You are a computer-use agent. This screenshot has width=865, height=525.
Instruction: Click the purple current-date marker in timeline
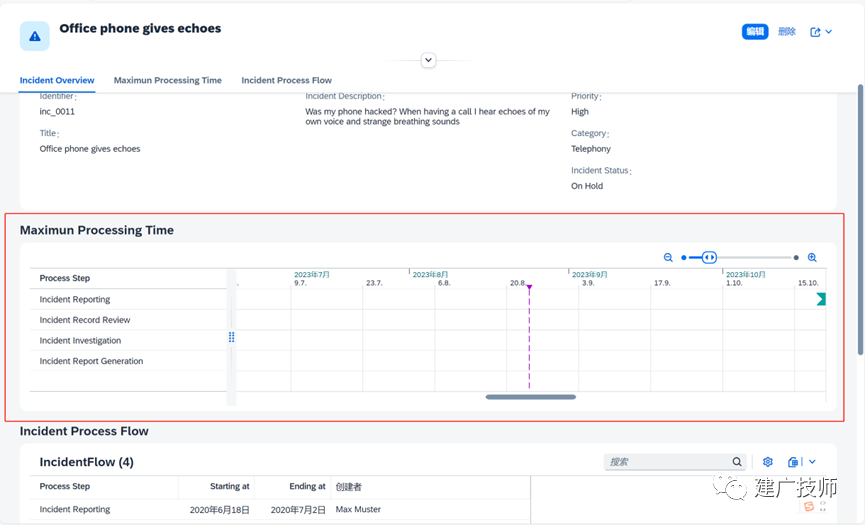click(x=529, y=287)
